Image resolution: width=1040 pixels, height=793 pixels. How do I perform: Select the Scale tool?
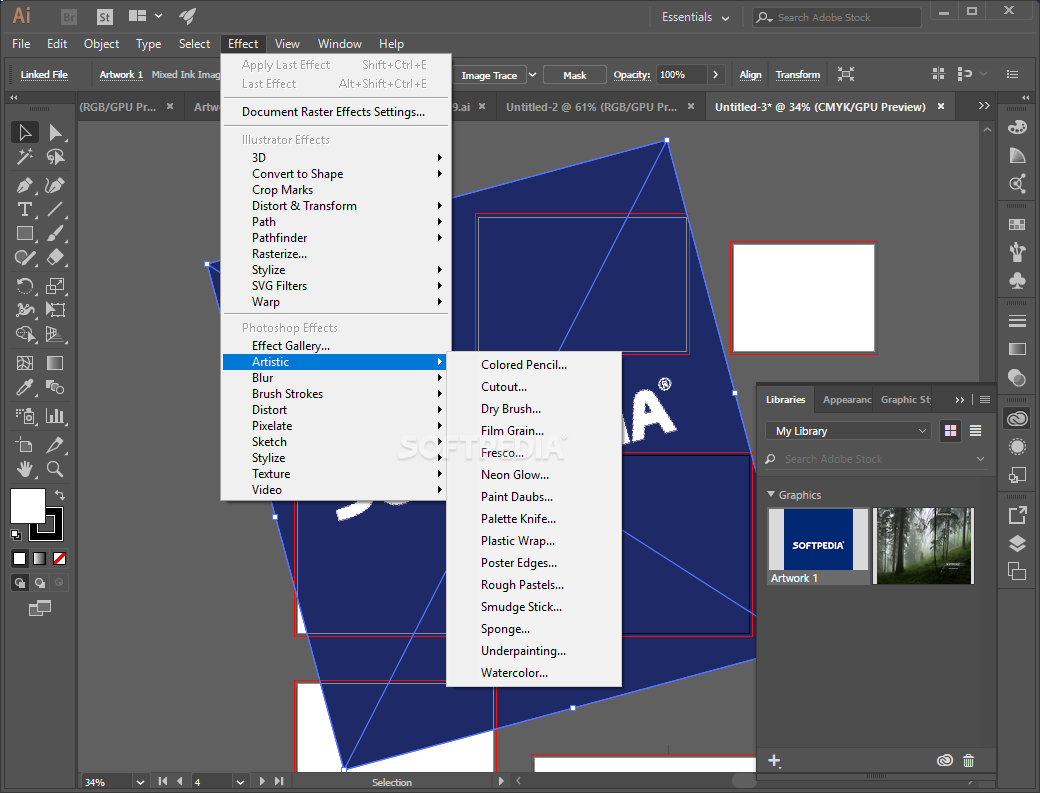click(x=55, y=286)
